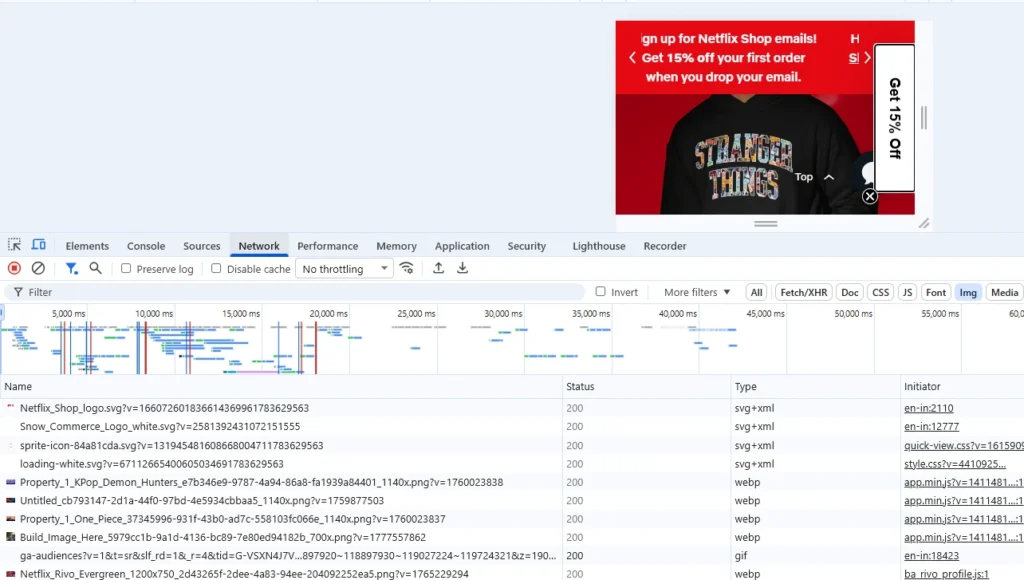
Task: Open initiator link en-in:2110
Action: [929, 408]
